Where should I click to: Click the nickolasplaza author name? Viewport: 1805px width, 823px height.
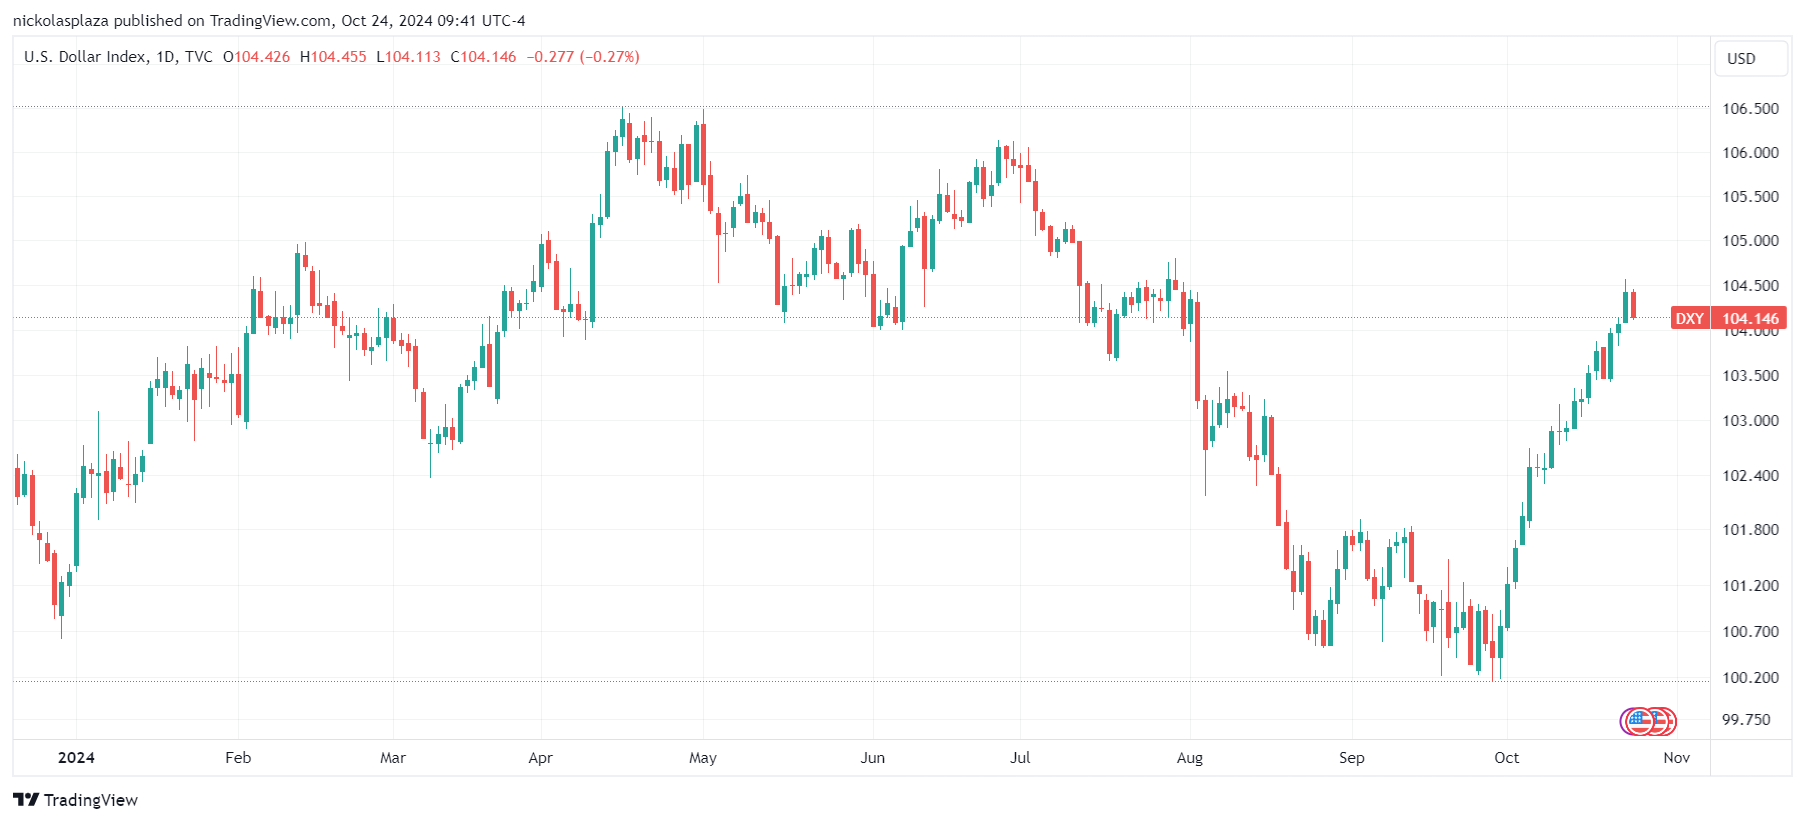[x=60, y=20]
